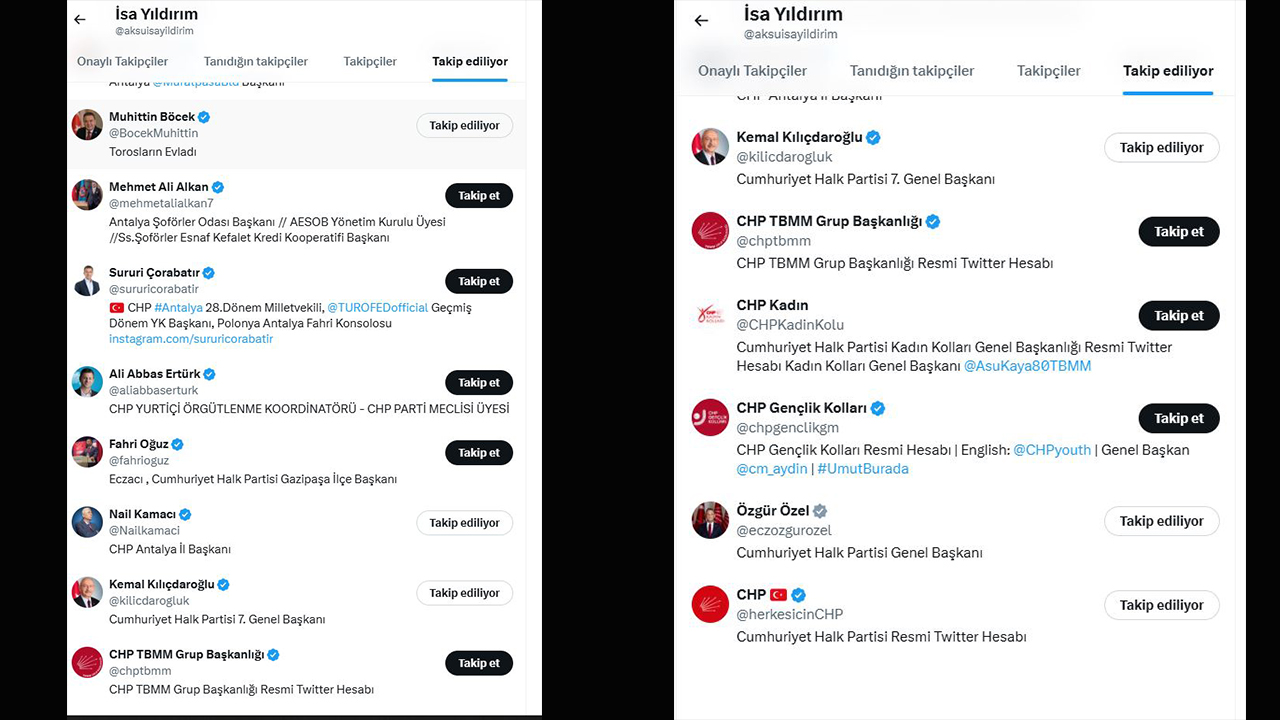This screenshot has width=1280, height=720.
Task: Click the CHP Gençlik Kolları logo avatar
Action: coord(710,417)
